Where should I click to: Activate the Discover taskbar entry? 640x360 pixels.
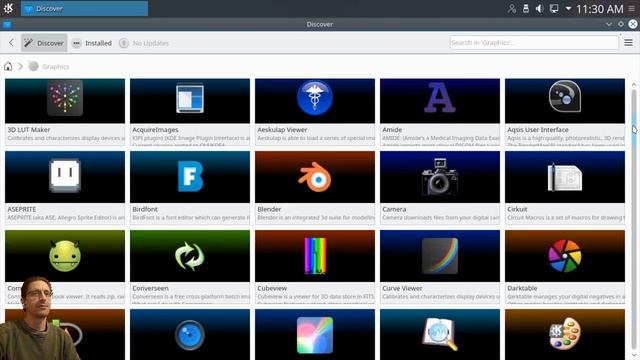(84, 9)
